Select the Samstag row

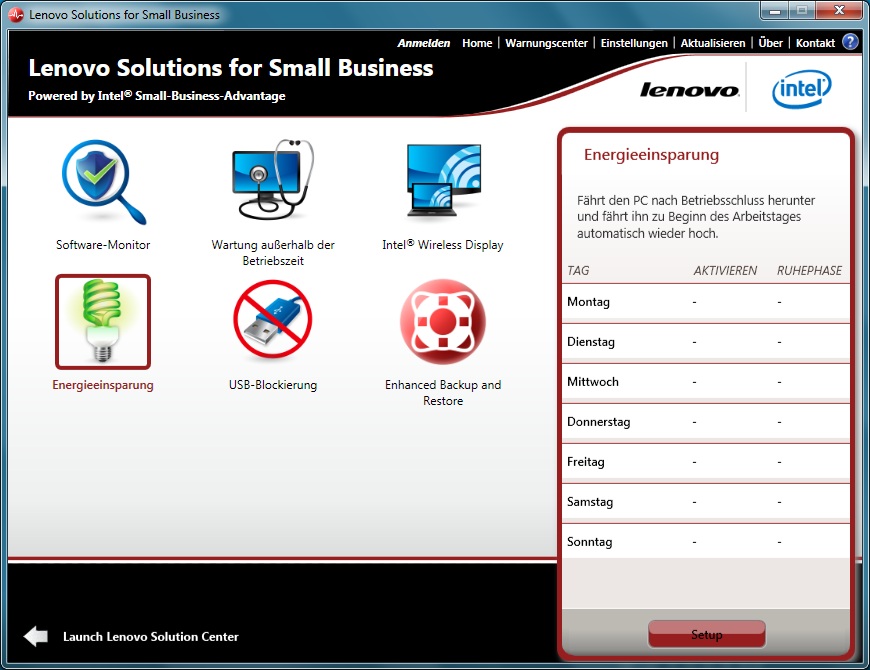(706, 502)
